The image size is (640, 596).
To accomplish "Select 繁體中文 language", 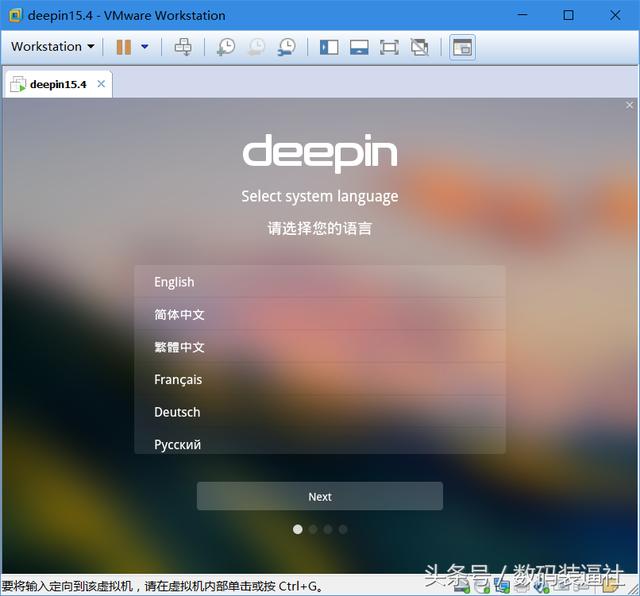I will pyautogui.click(x=320, y=347).
